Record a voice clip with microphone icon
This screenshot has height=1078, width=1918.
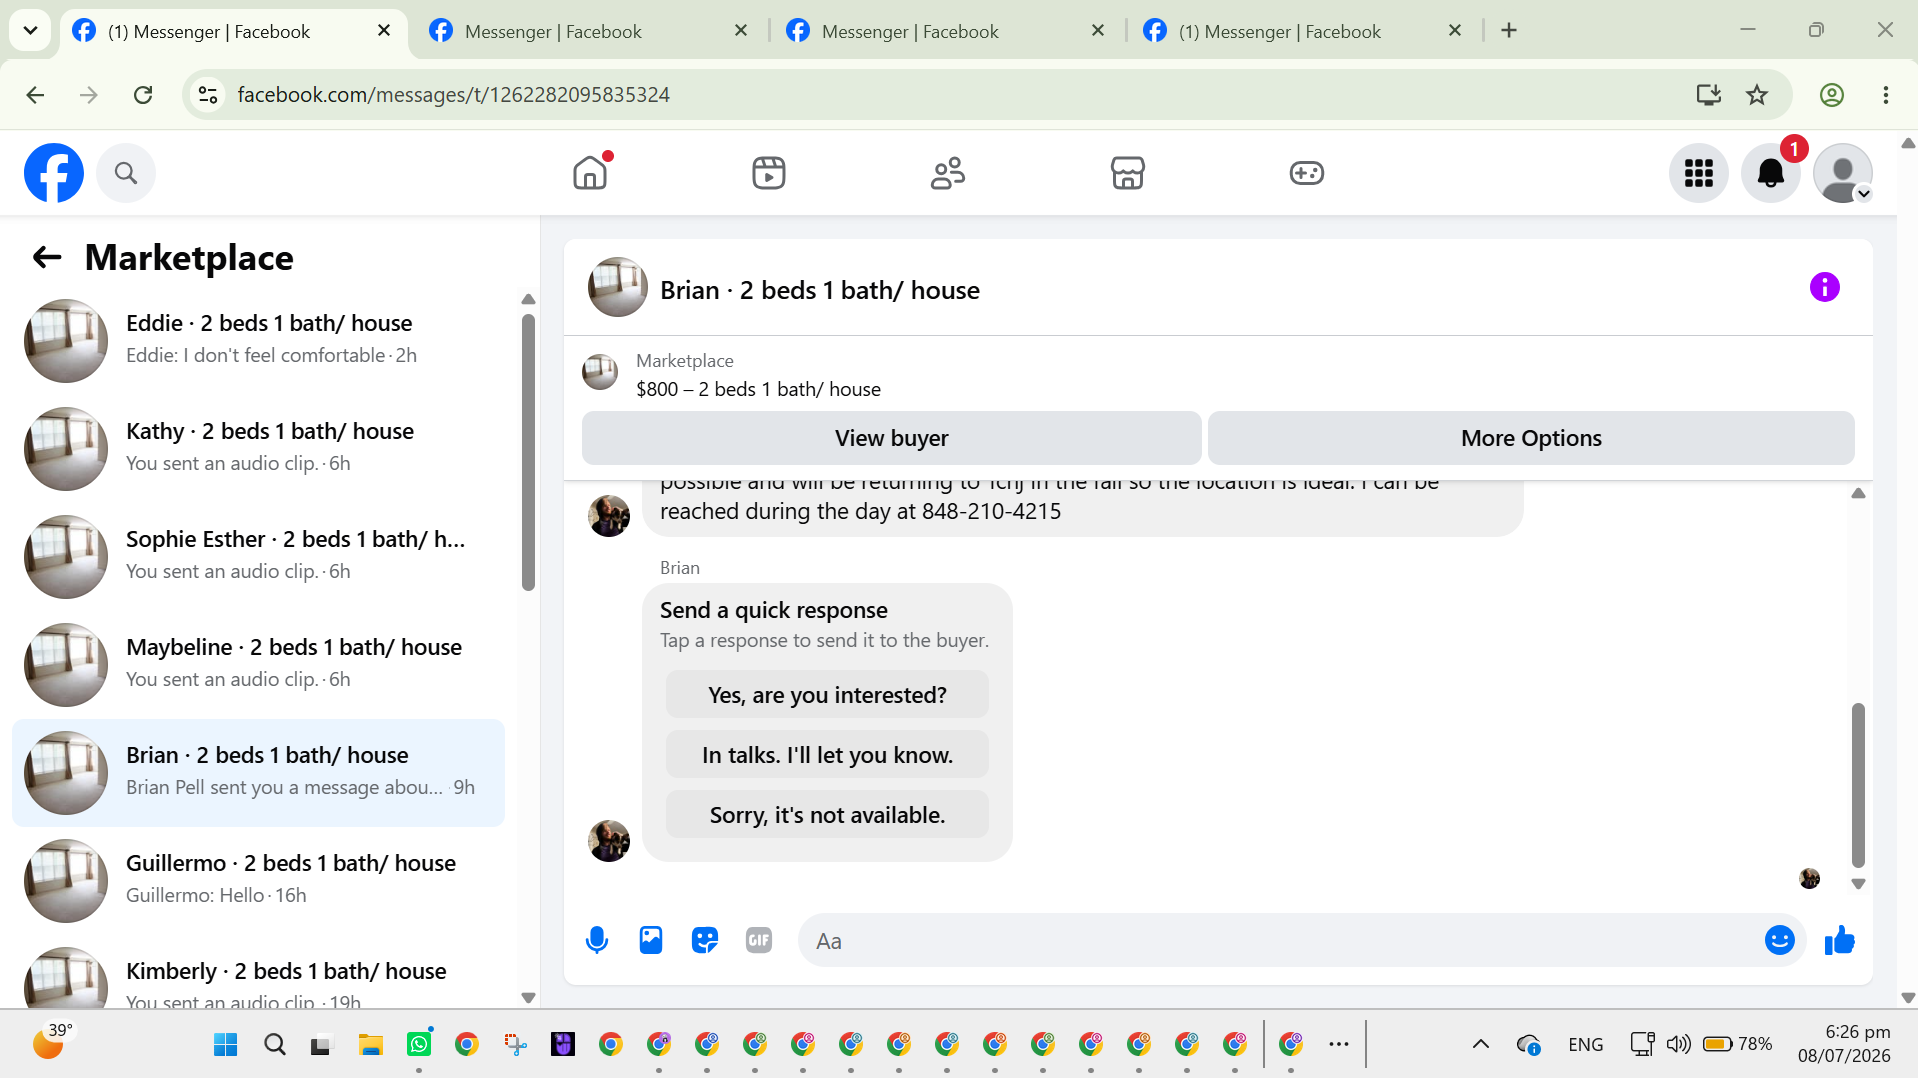(x=597, y=940)
